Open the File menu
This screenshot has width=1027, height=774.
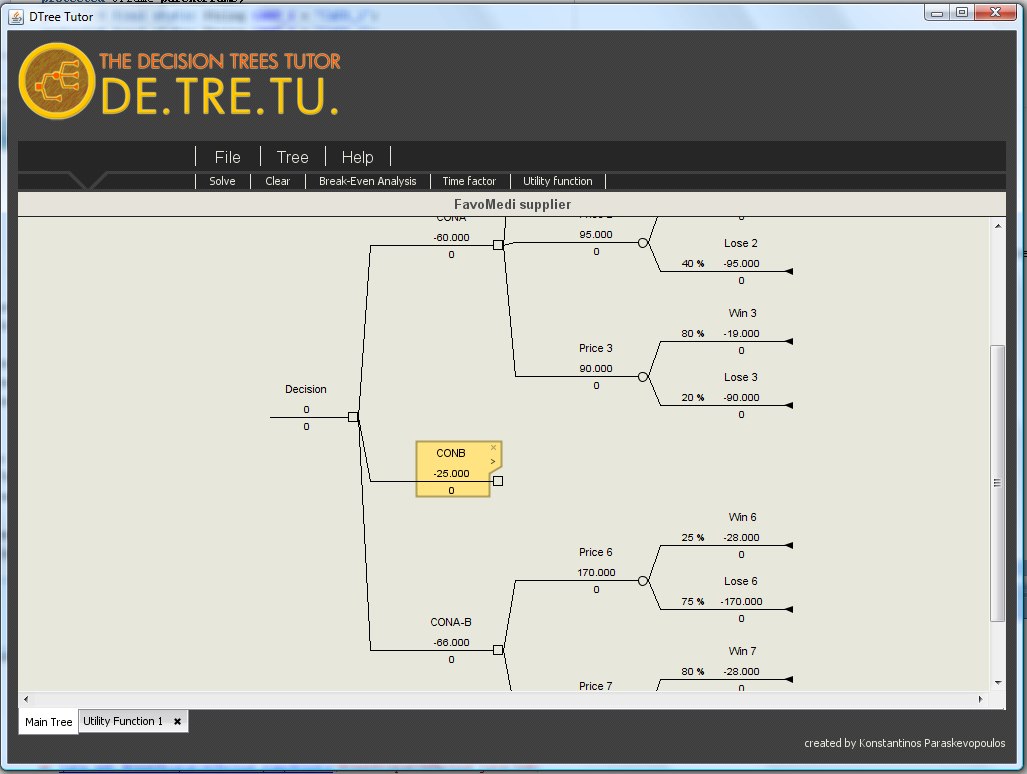click(x=227, y=157)
